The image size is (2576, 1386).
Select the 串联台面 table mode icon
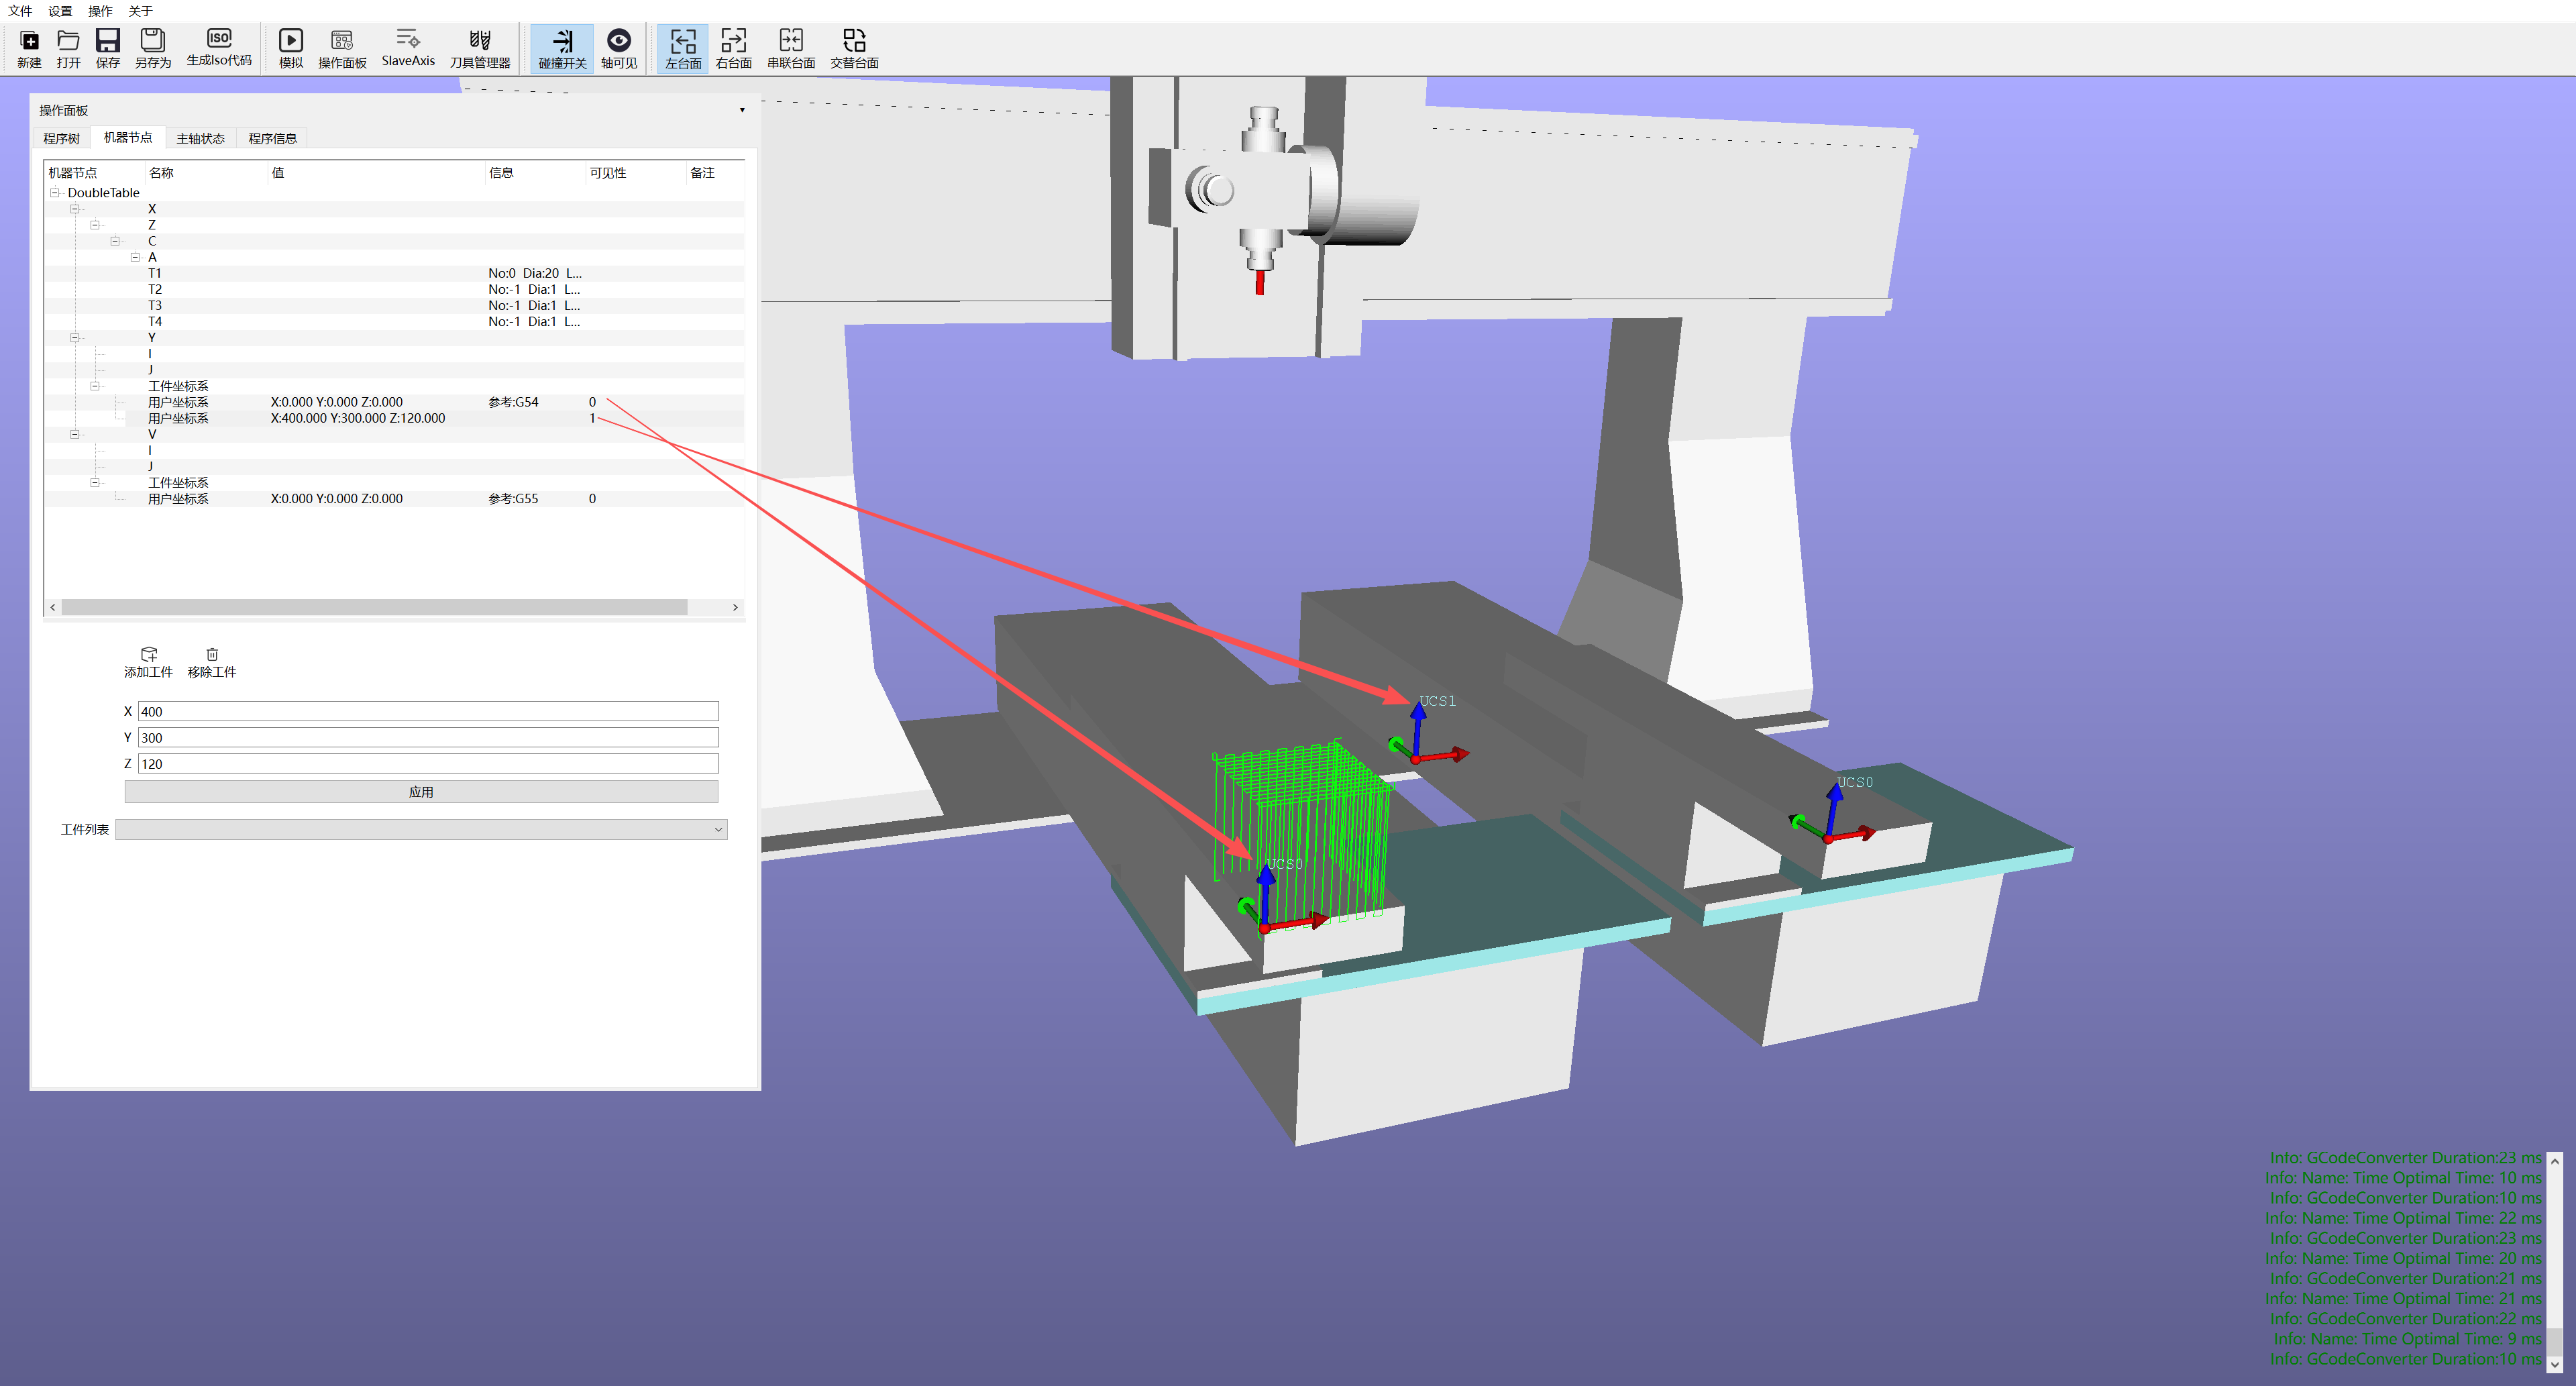pyautogui.click(x=790, y=41)
